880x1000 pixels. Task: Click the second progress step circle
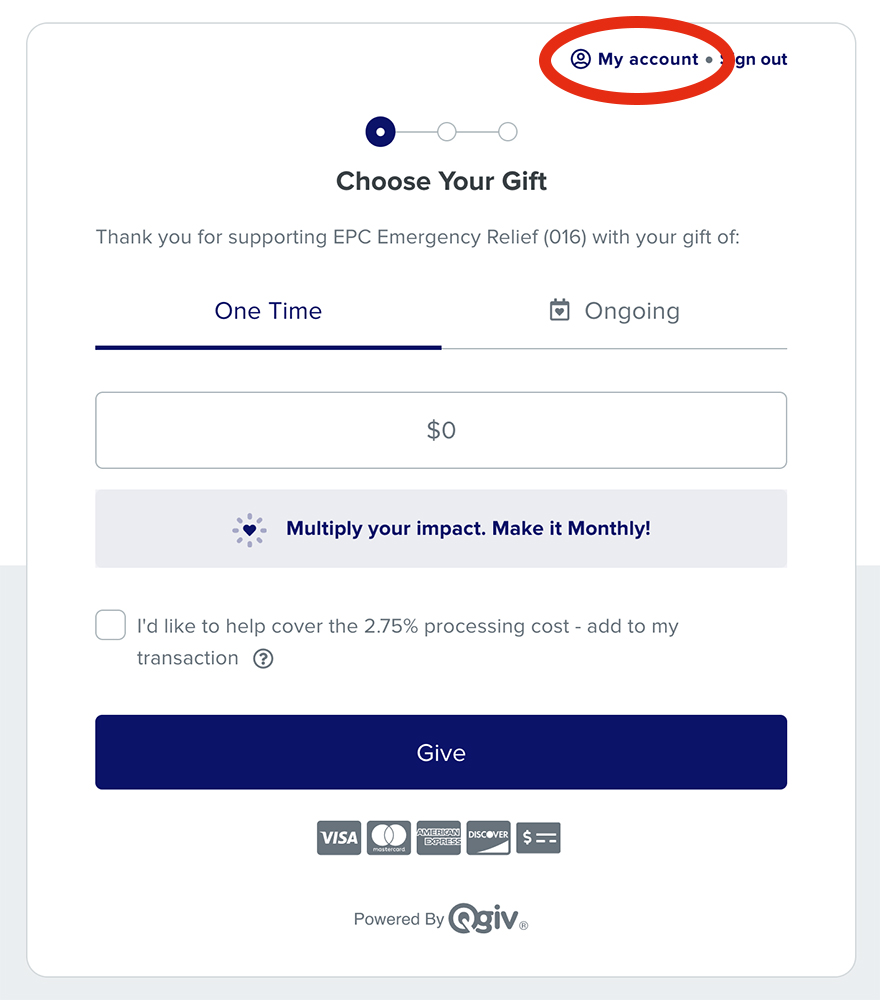tap(447, 131)
